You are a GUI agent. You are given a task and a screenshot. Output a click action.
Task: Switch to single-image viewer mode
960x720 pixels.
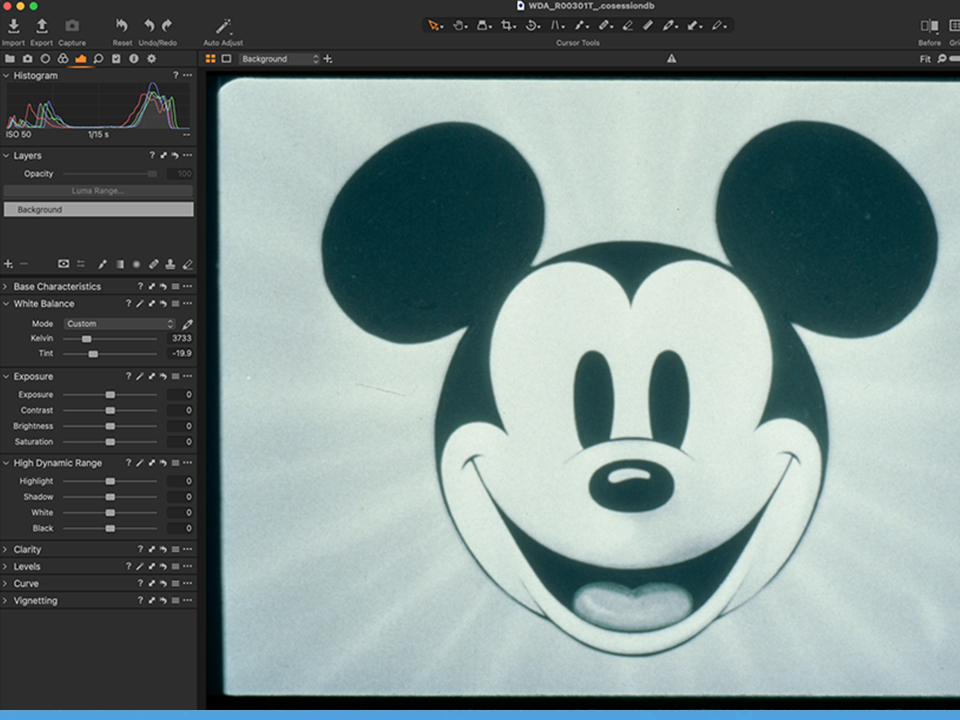tap(227, 59)
